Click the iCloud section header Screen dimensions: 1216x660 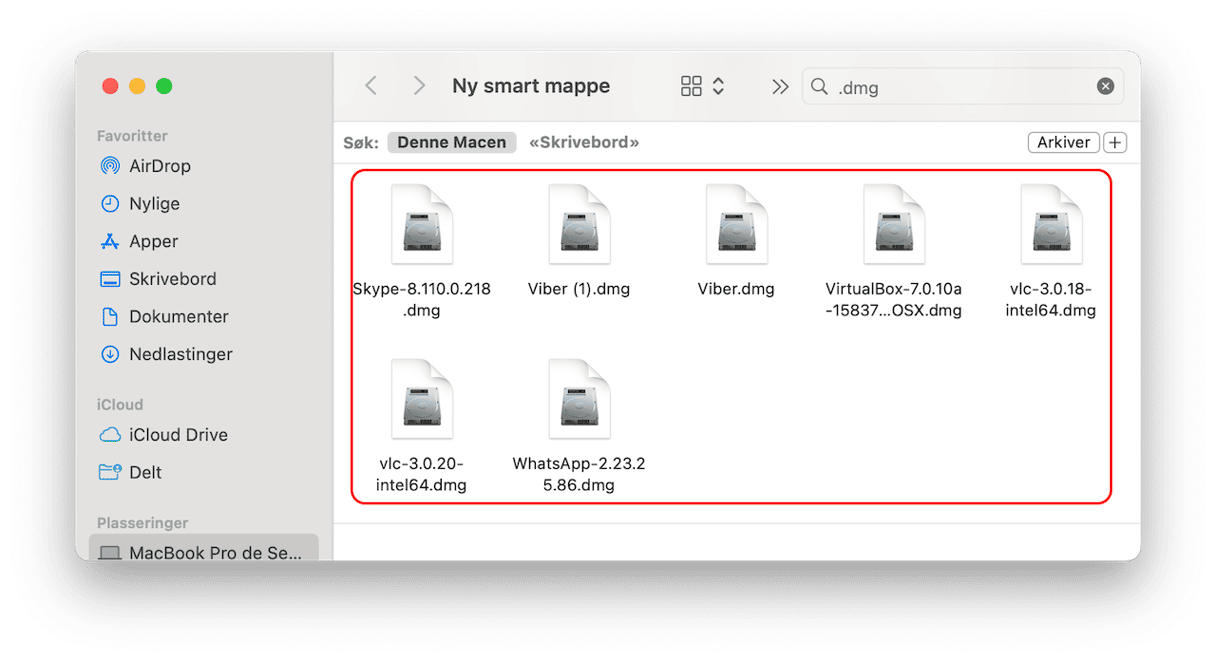click(x=120, y=404)
